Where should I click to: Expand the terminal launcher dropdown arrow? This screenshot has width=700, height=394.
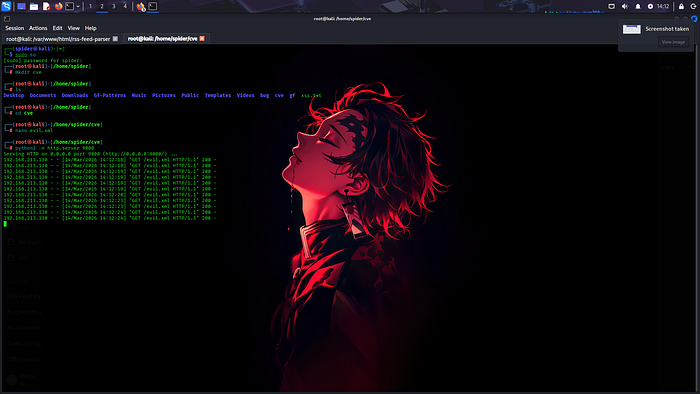tap(78, 6)
